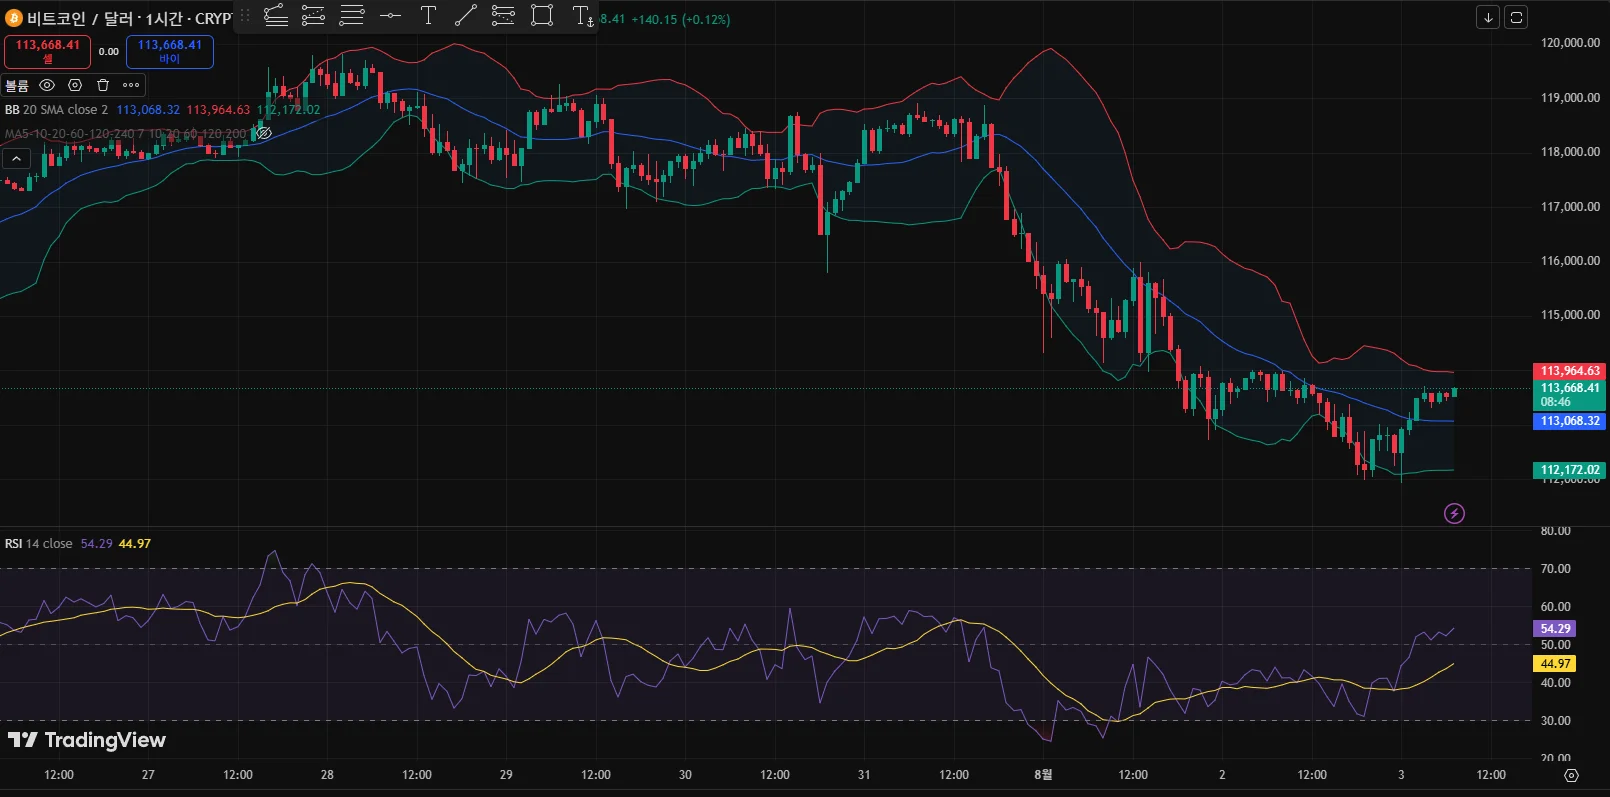Screen dimensions: 1610x797
Task: Select the anchored text tool
Action: point(582,16)
